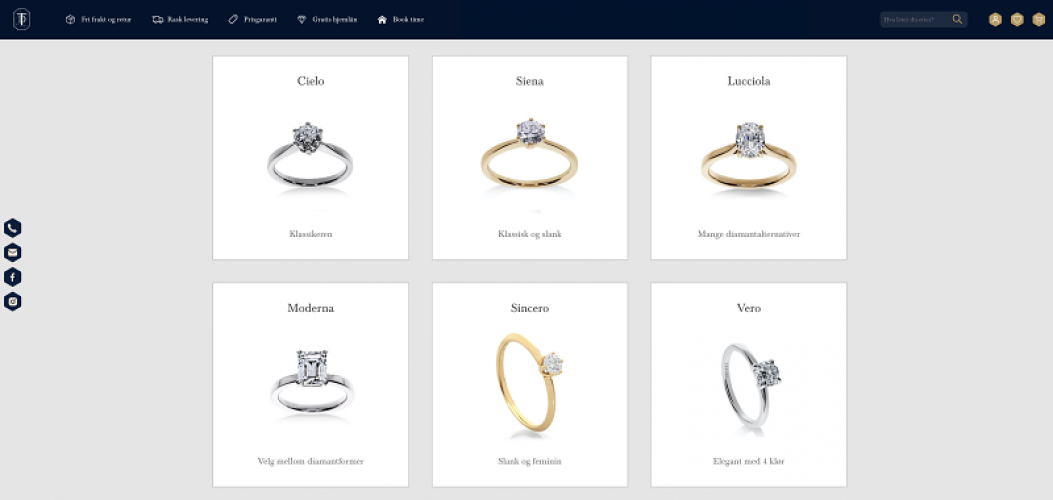Open the Siena gold ring card
This screenshot has width=1053, height=500.
click(530, 158)
